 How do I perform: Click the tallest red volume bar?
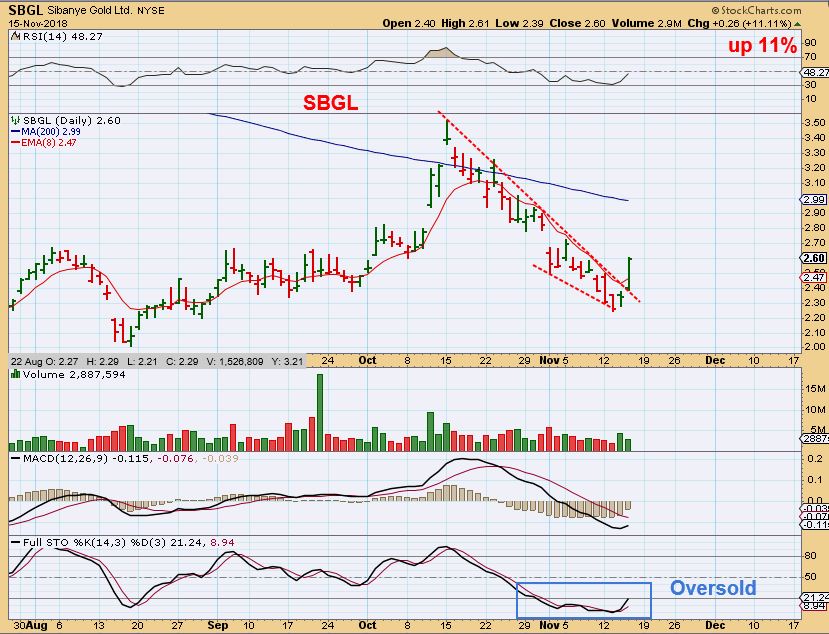coord(312,434)
